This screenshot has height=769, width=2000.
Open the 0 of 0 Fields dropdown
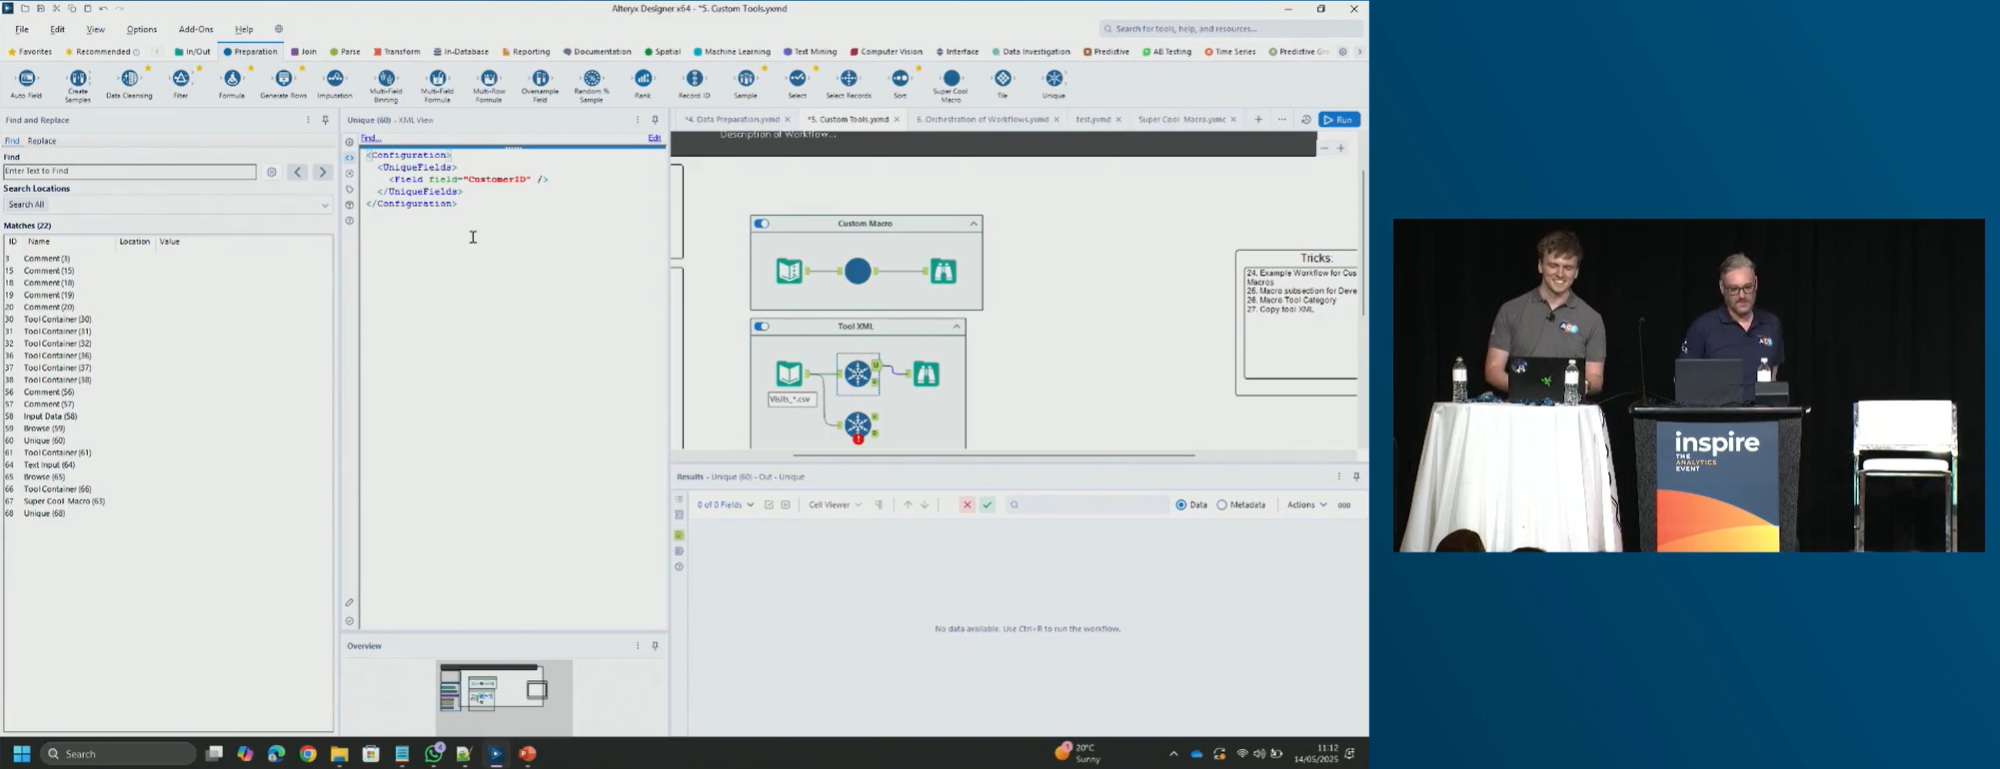coord(726,505)
